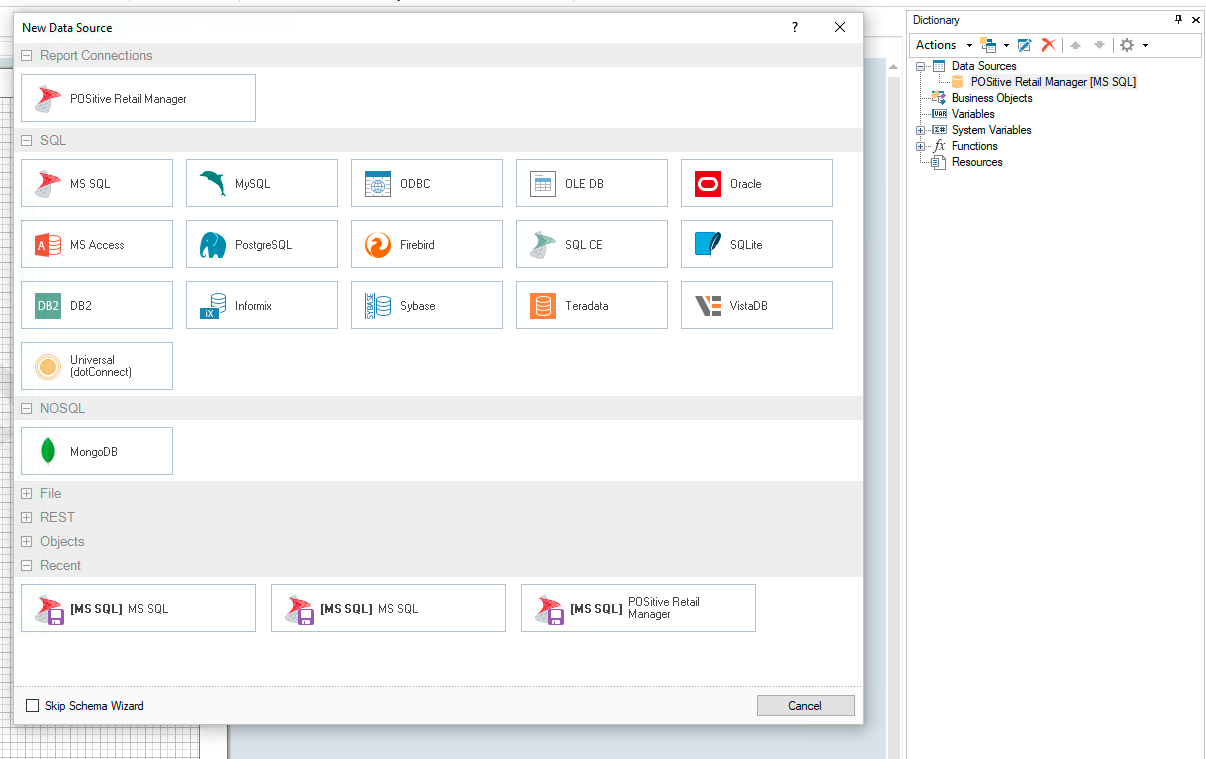Select the PostgreSQL data source
This screenshot has width=1206, height=759.
(x=262, y=244)
